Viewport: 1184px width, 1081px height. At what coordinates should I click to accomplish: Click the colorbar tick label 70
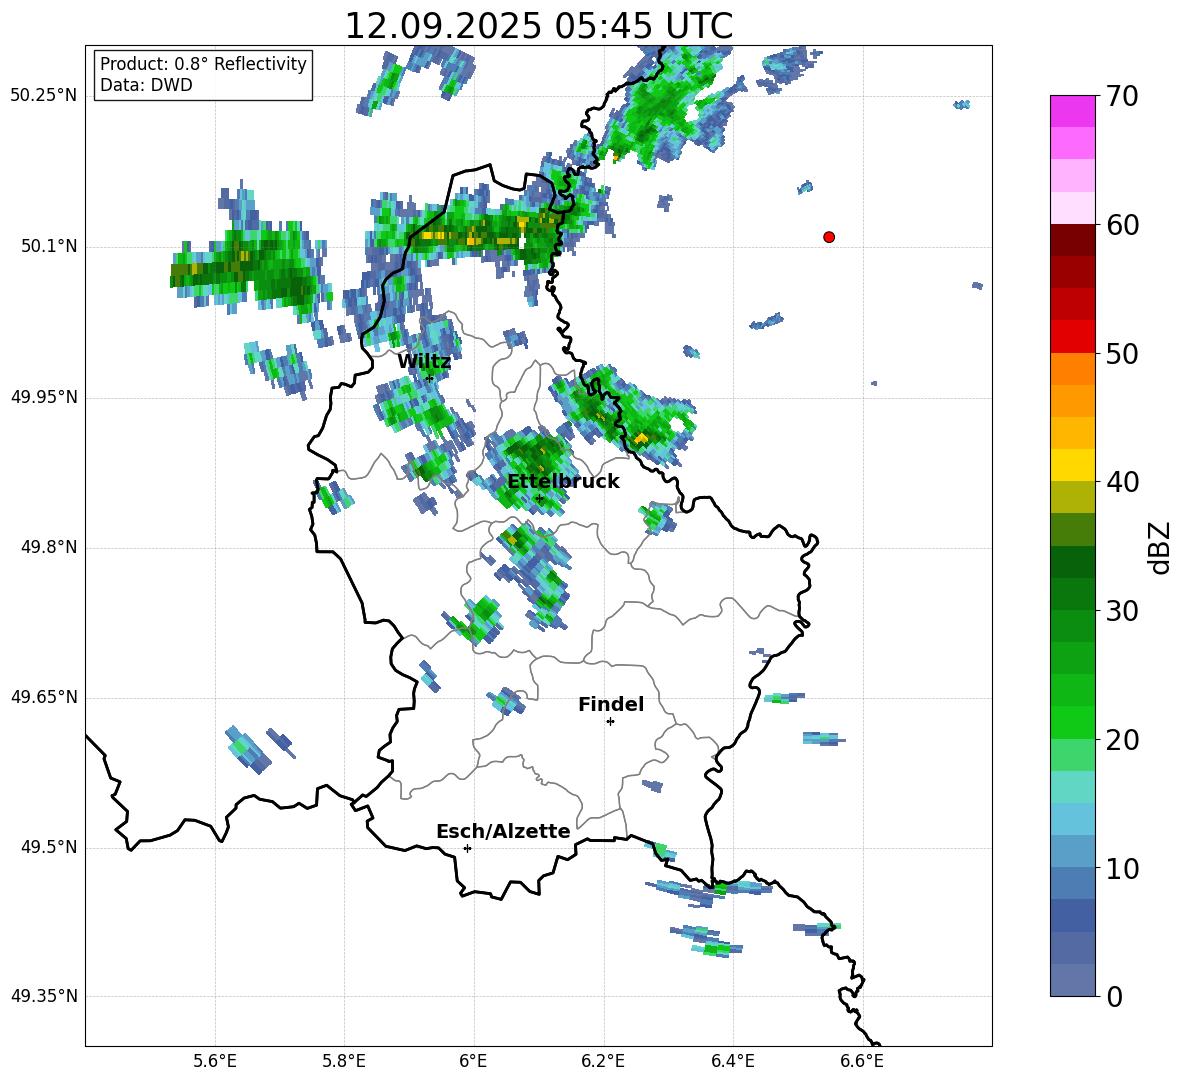(1122, 97)
